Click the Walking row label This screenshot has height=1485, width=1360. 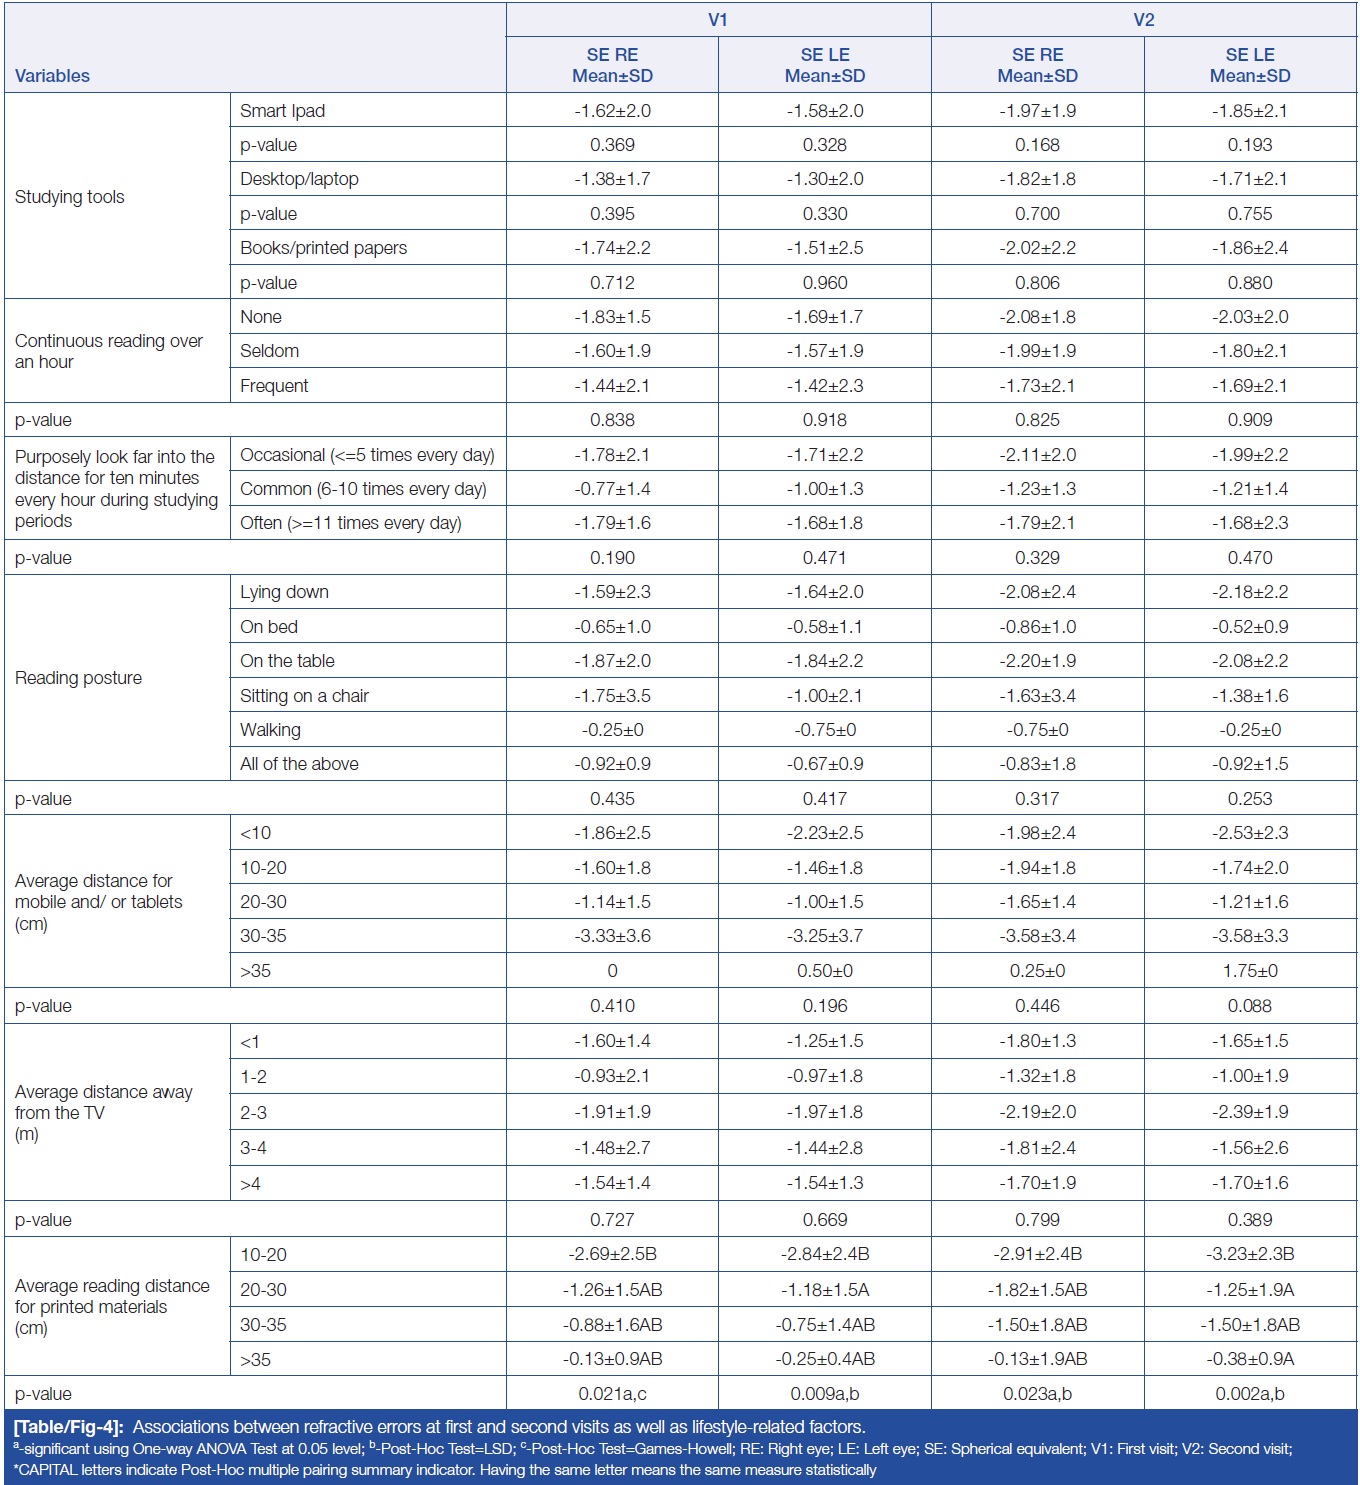pos(270,730)
